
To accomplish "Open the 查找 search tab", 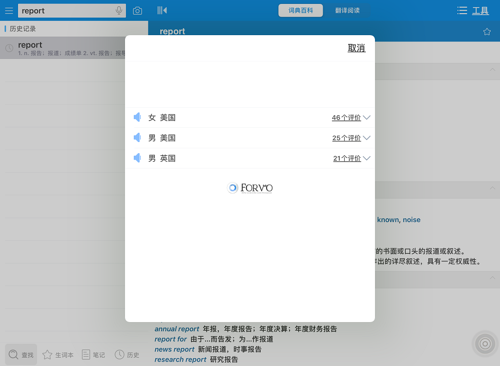I will click(21, 355).
